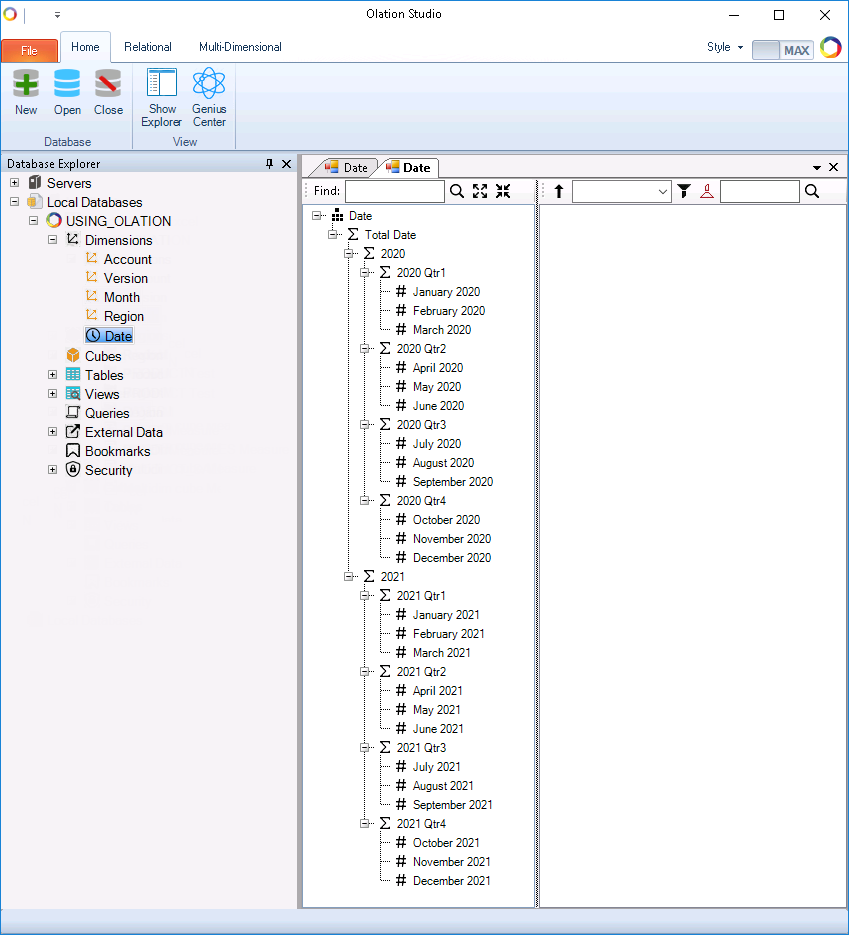Click the search magnifier in right pane
The image size is (849, 935).
[812, 191]
